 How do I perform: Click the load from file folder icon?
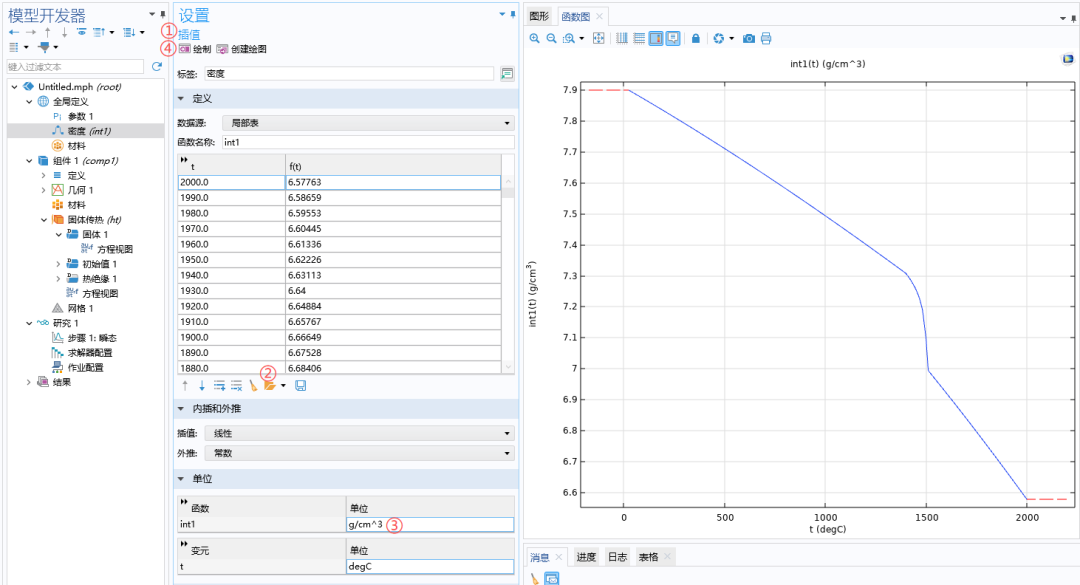coord(270,386)
